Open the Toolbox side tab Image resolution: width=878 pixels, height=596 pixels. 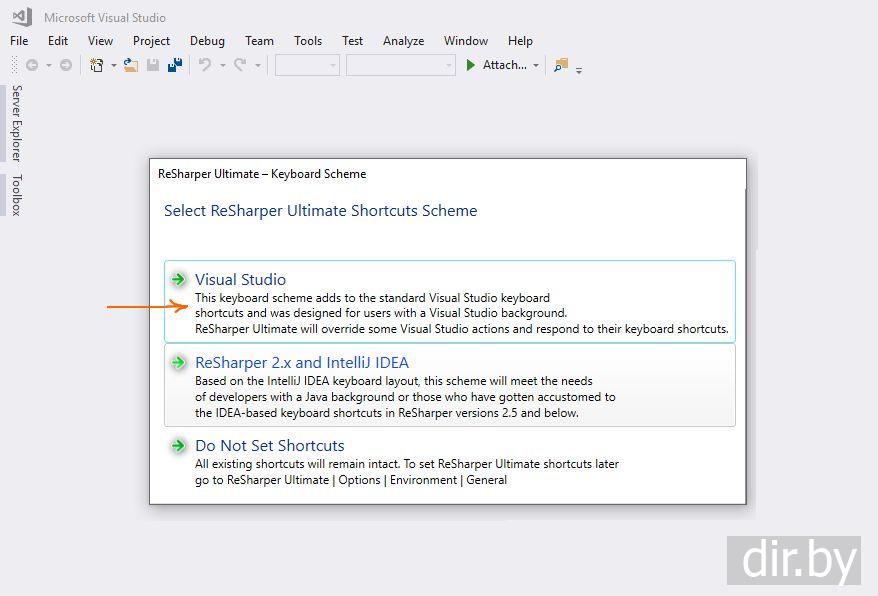(16, 195)
